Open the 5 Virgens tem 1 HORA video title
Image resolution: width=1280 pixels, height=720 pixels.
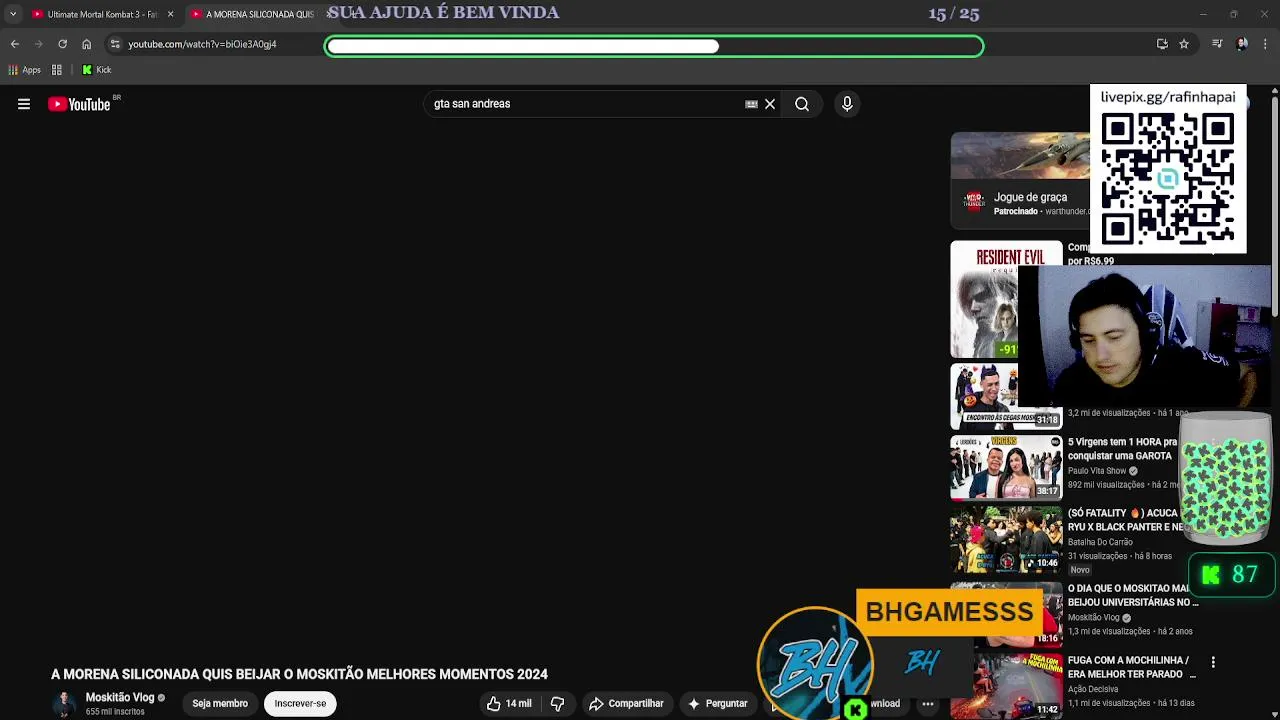(x=1122, y=449)
